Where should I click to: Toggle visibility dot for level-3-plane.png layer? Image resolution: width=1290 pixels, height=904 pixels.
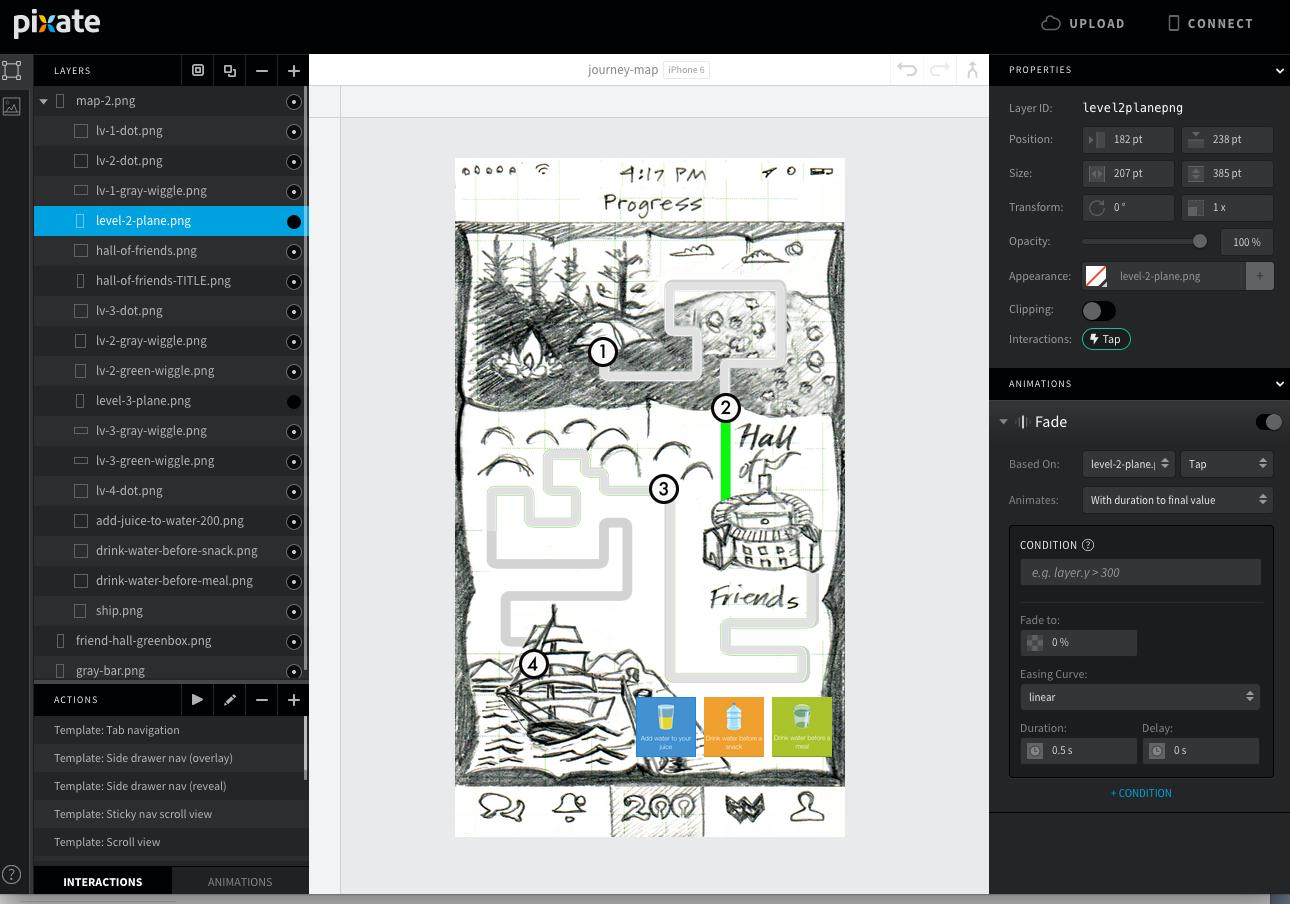tap(294, 401)
